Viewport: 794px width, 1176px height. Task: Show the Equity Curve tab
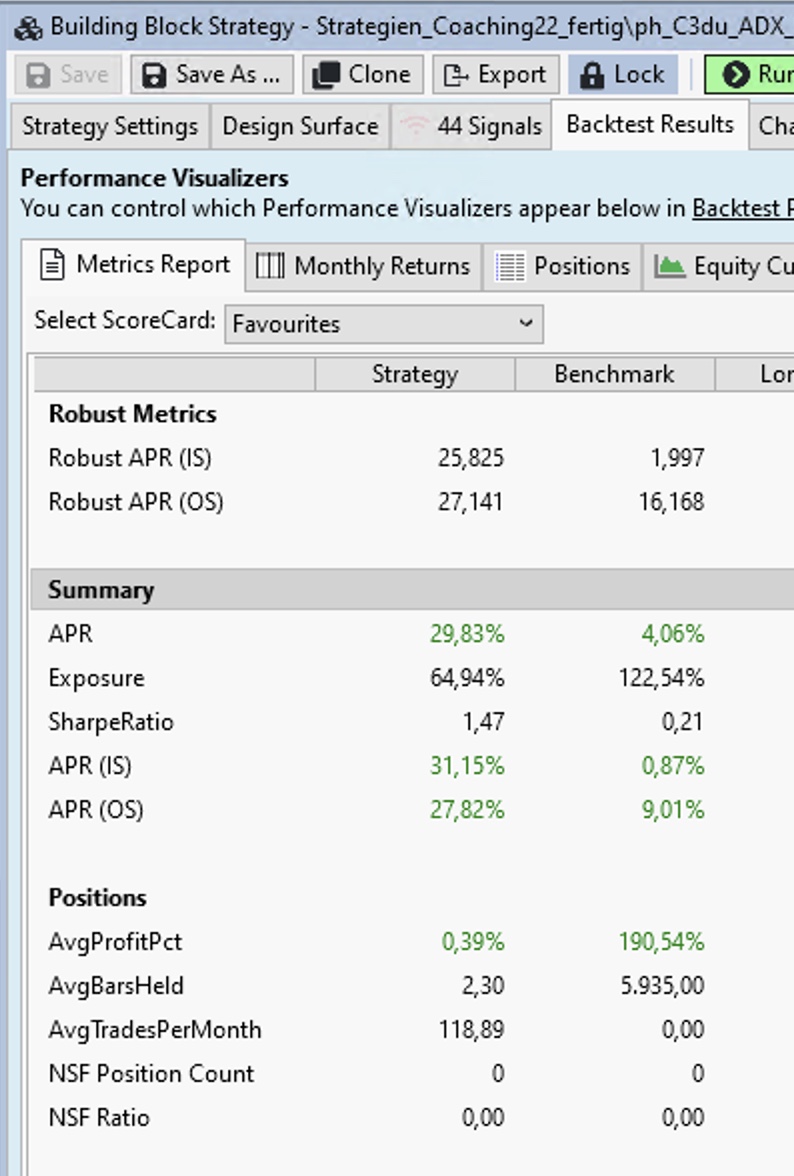(x=722, y=266)
